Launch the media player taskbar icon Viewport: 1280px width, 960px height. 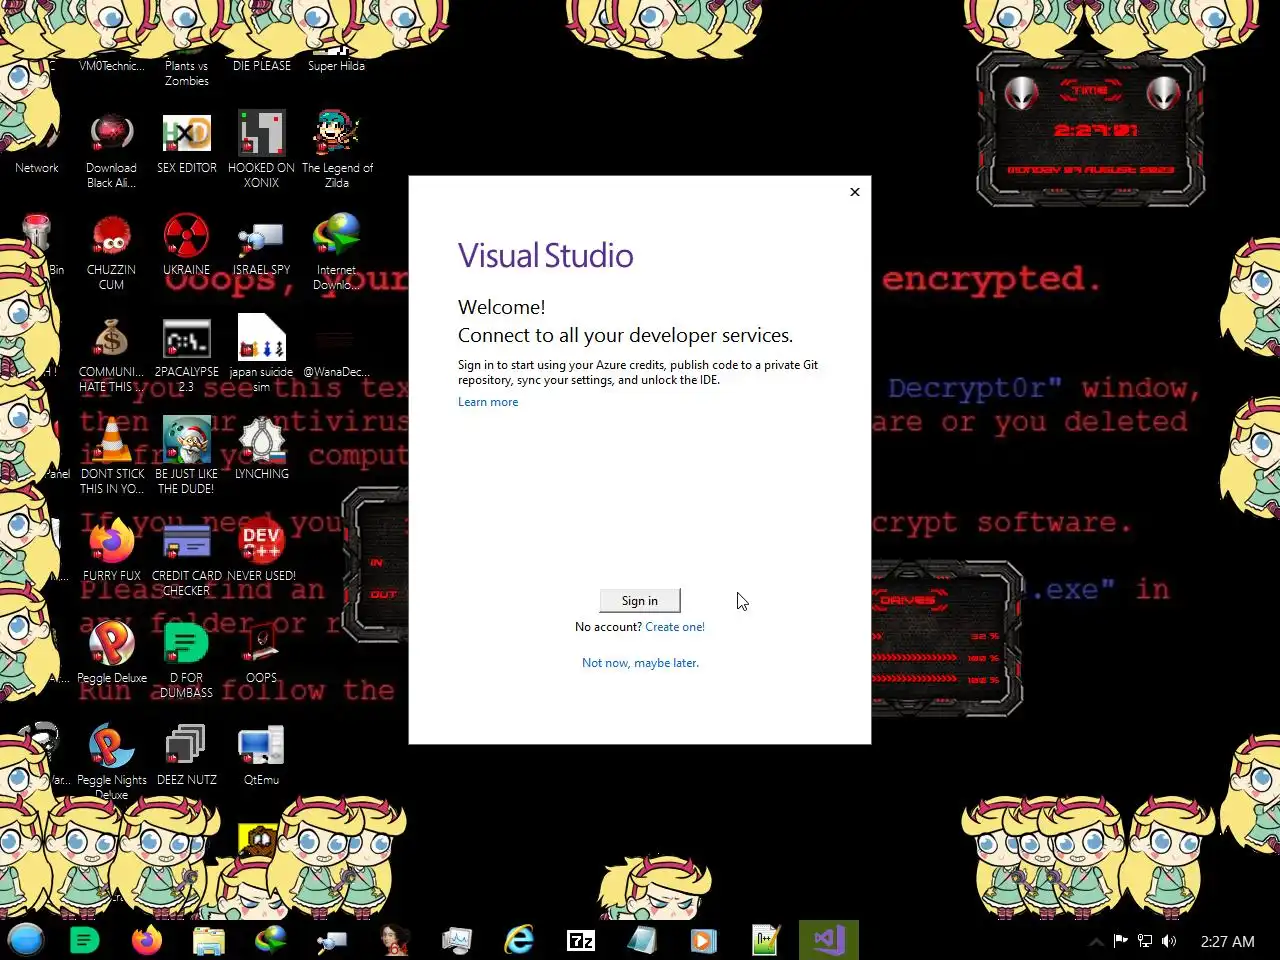tap(703, 940)
